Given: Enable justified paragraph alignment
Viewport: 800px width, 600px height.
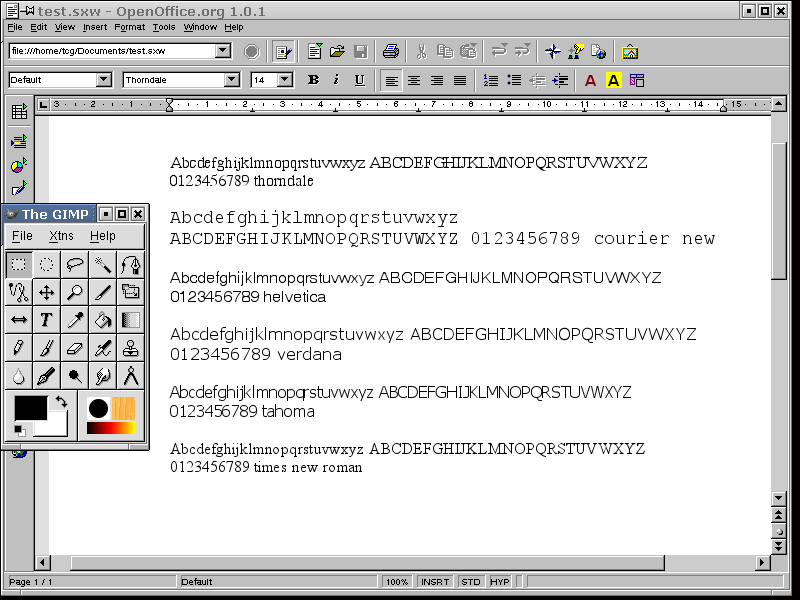Looking at the screenshot, I should 460,80.
